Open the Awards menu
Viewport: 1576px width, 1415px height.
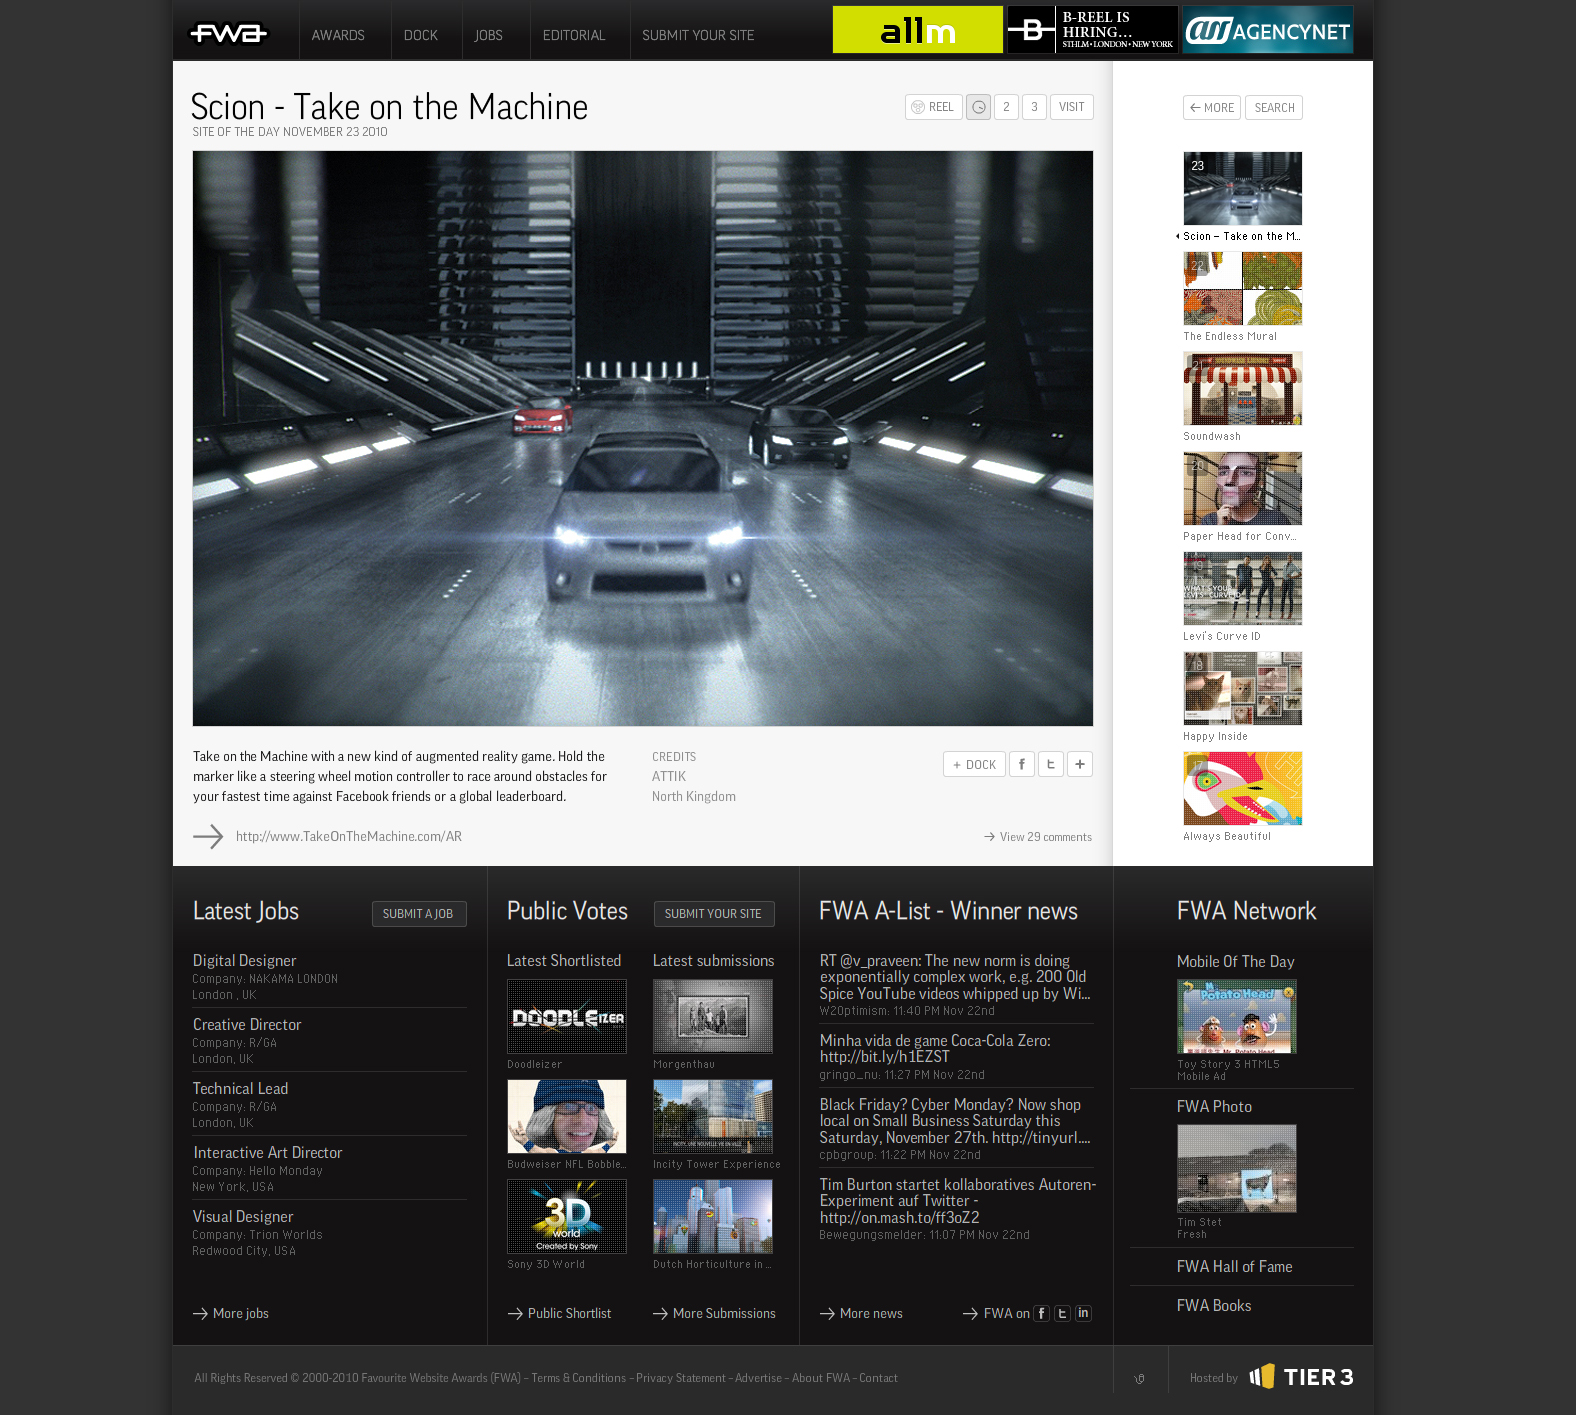(338, 35)
